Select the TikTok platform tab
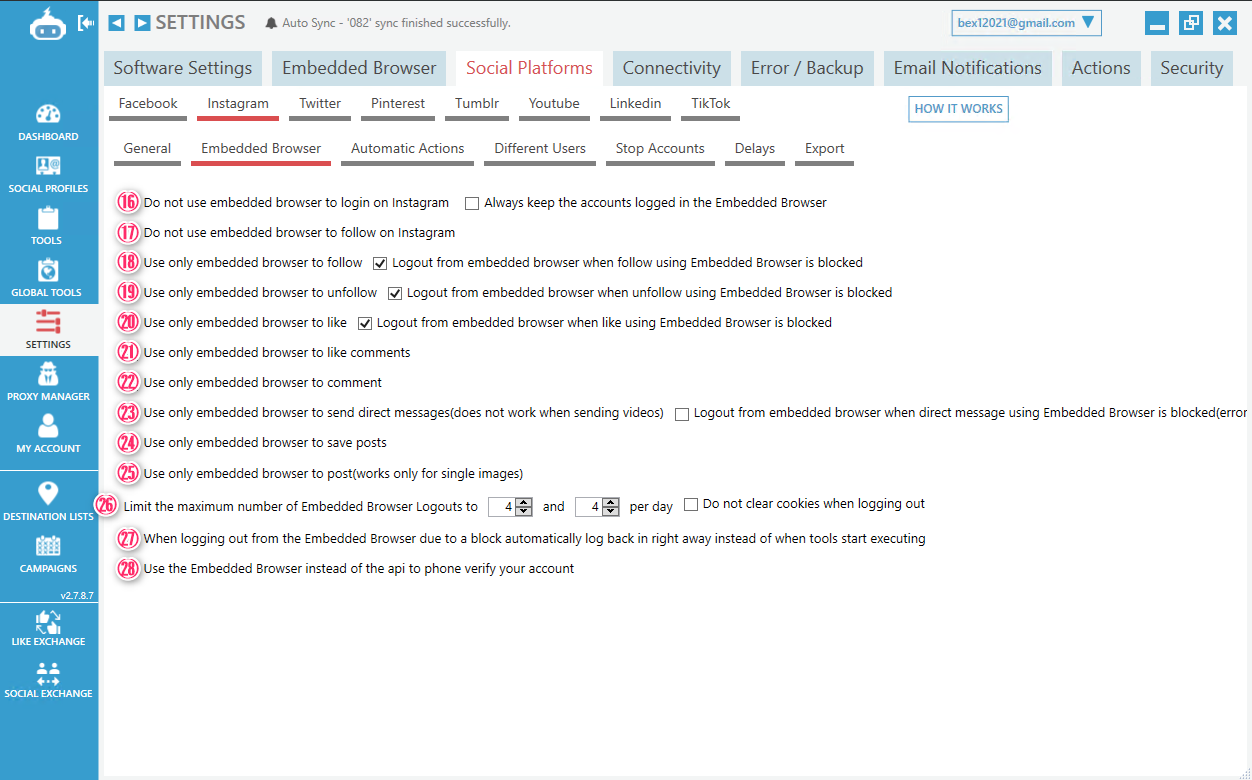The image size is (1252, 780). click(711, 104)
